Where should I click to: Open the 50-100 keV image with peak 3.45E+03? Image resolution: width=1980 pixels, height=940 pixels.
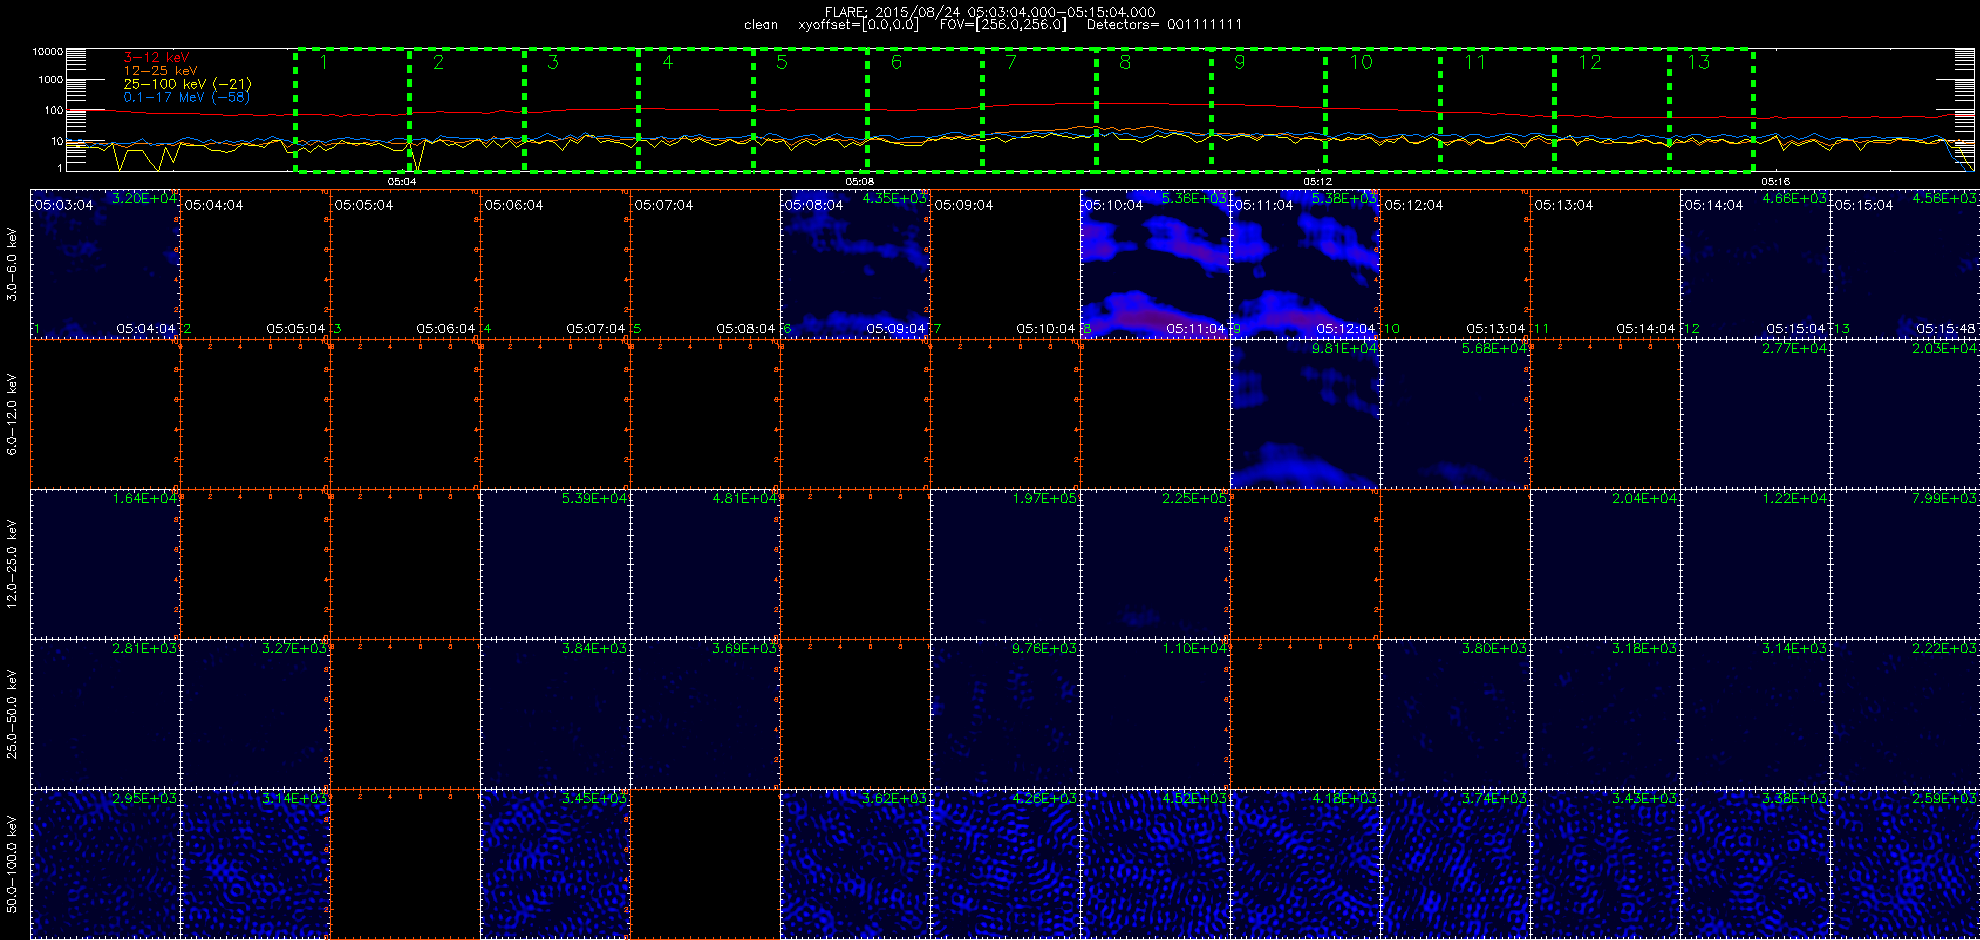(x=555, y=864)
